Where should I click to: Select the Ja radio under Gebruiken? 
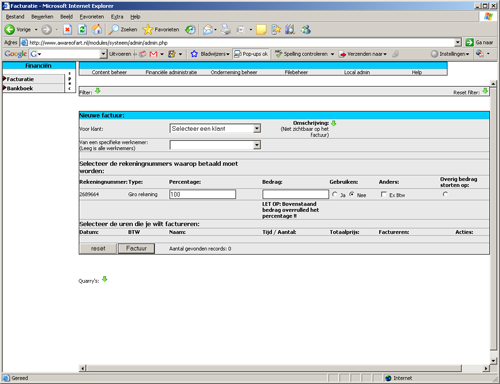[334, 194]
